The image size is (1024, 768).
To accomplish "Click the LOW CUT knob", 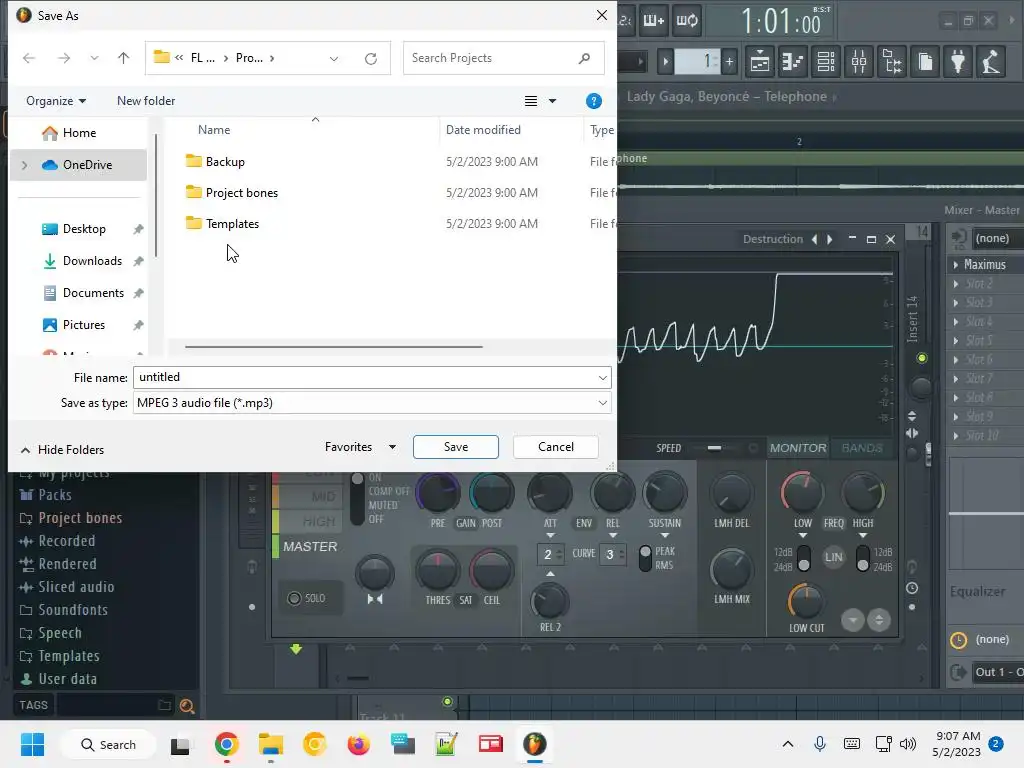I will (x=806, y=601).
